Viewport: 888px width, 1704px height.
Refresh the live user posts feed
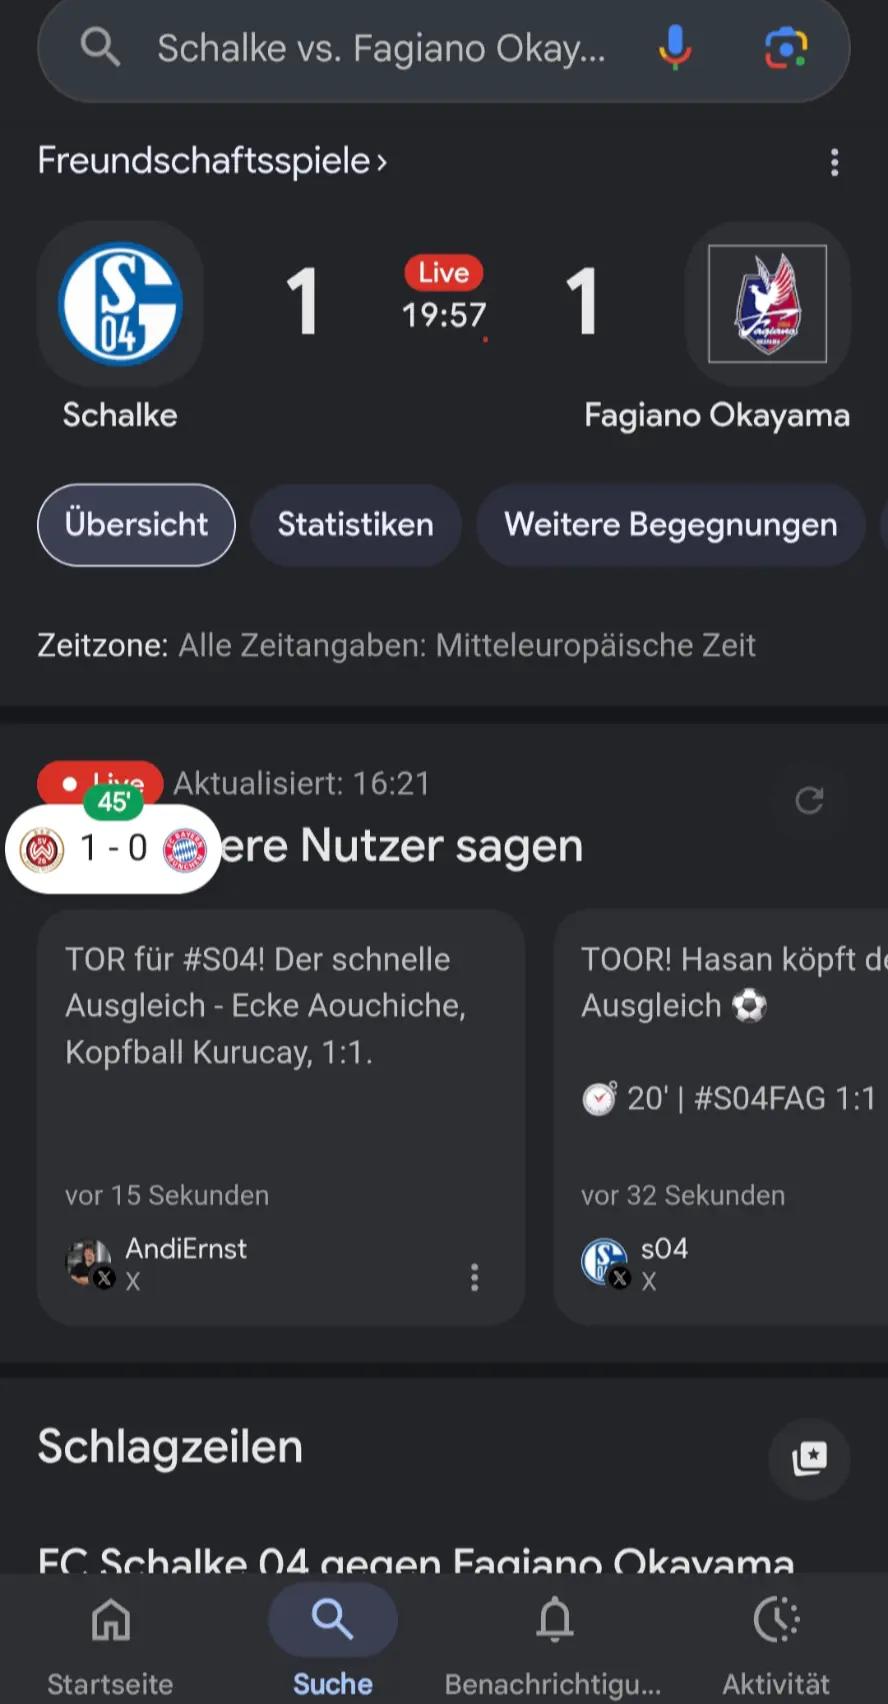coord(809,799)
